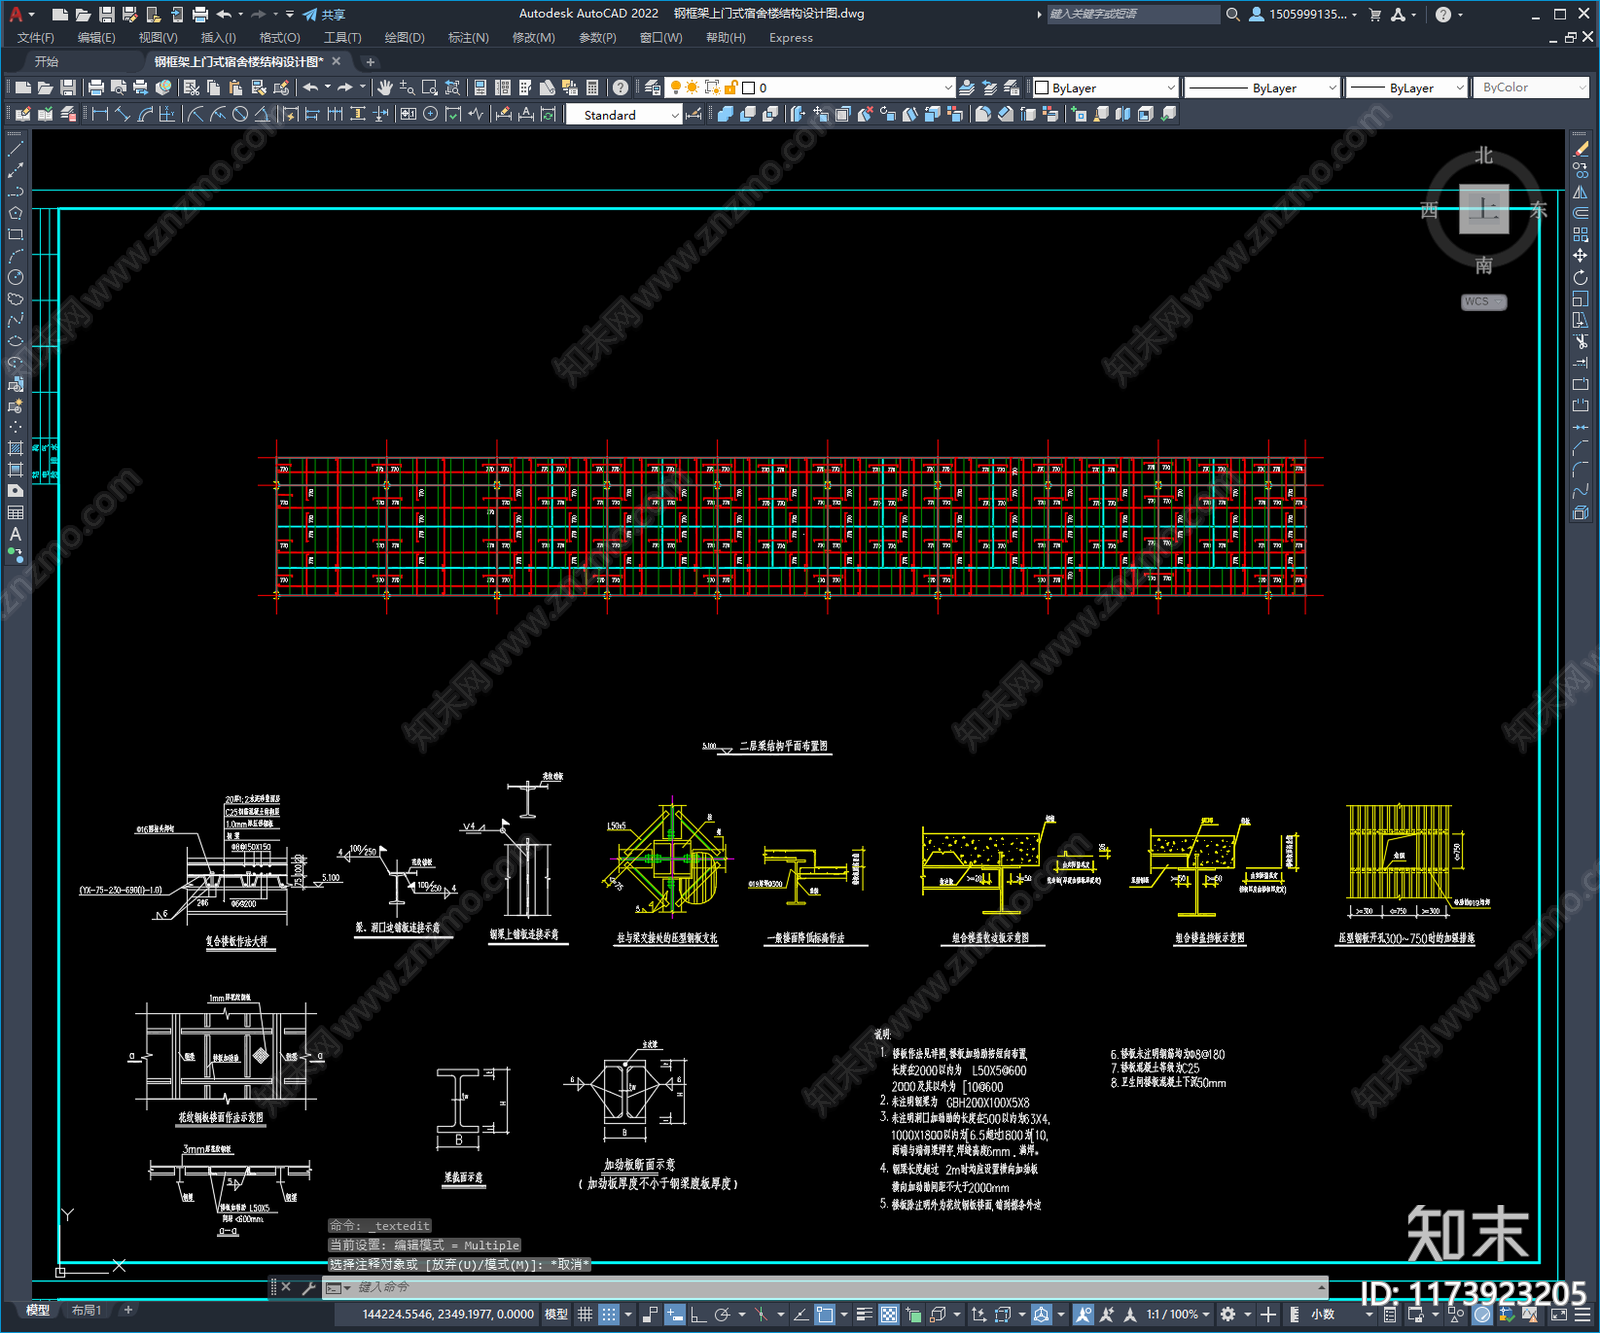Click the 共享 share button
This screenshot has height=1333, width=1600.
point(324,14)
